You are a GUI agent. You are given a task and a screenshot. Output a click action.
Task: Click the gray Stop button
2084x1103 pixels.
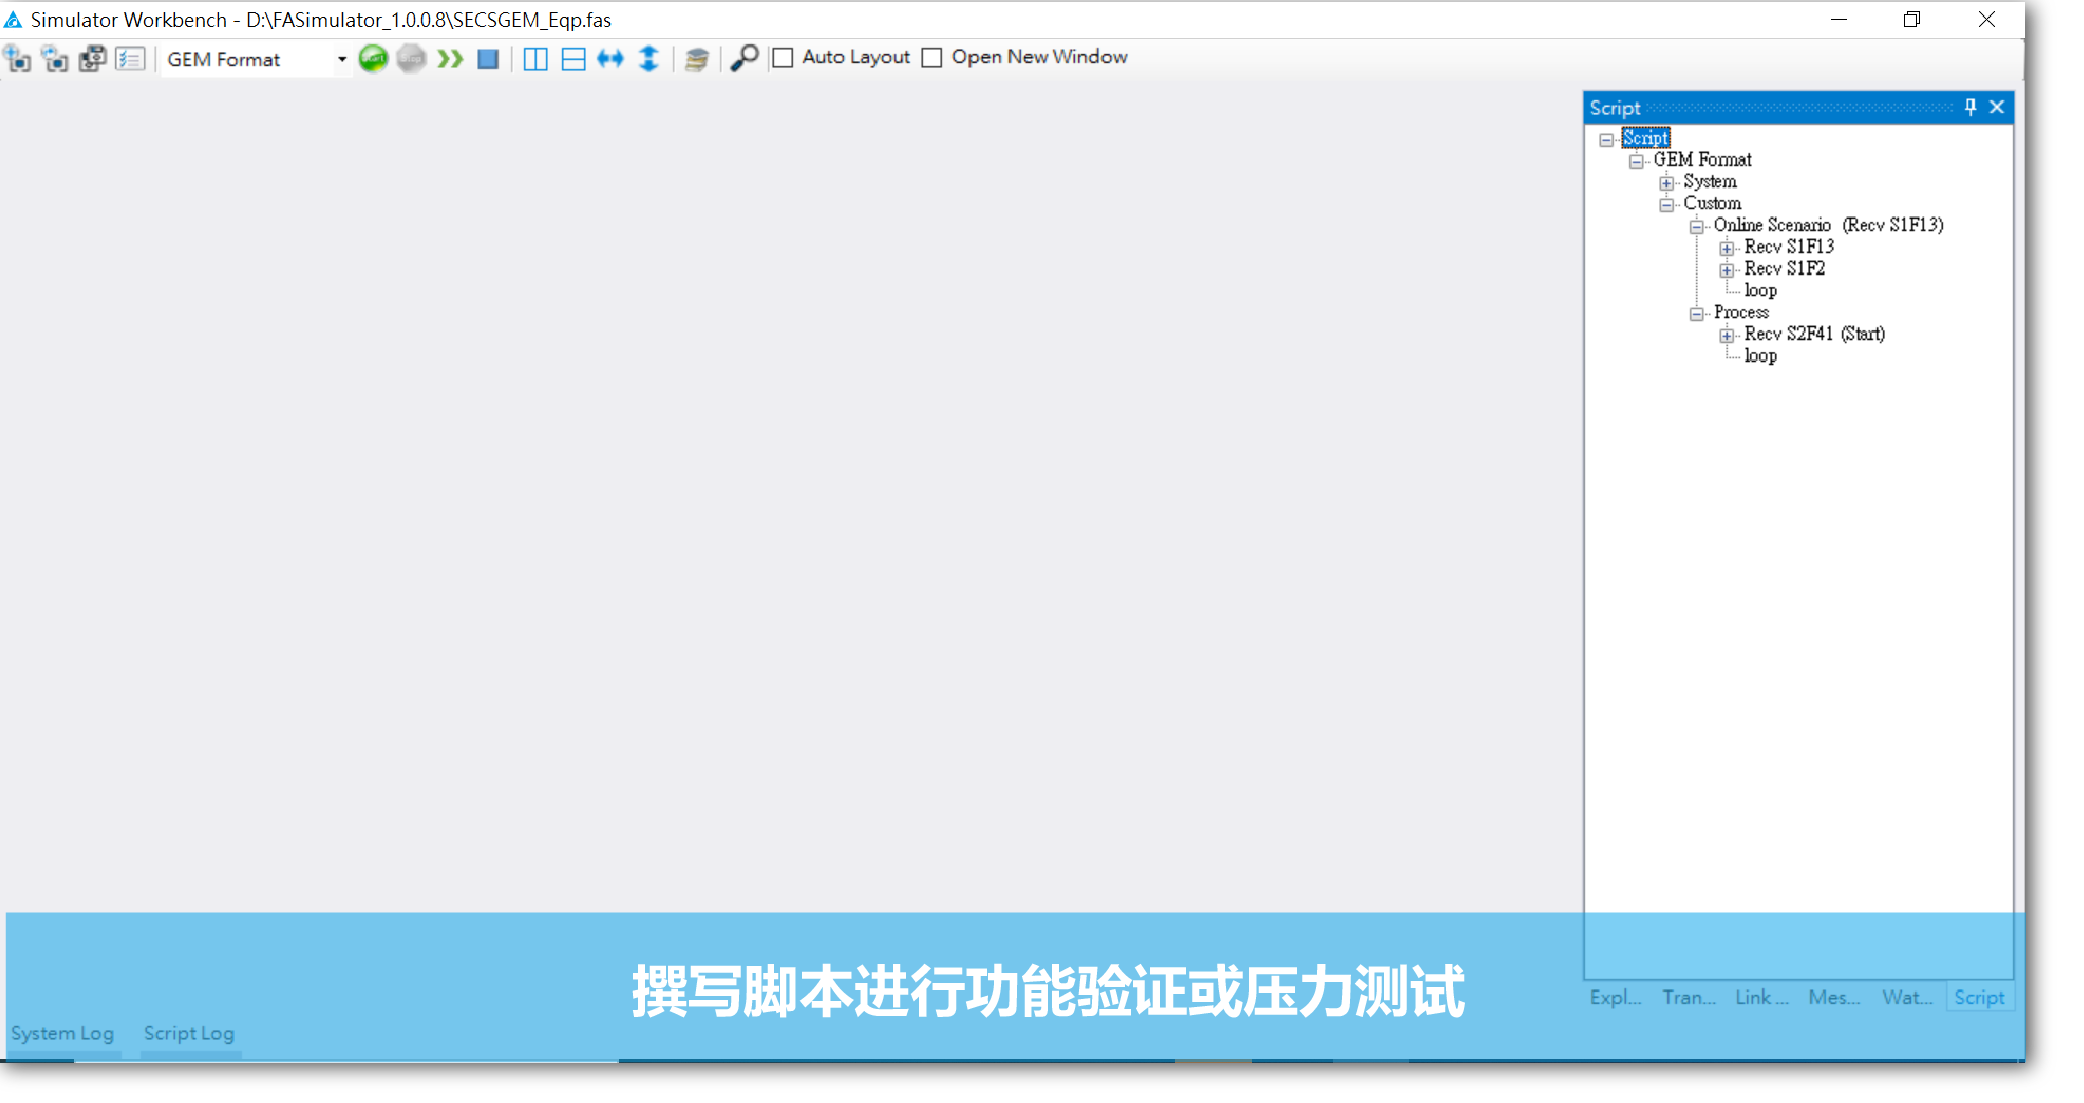(x=411, y=59)
